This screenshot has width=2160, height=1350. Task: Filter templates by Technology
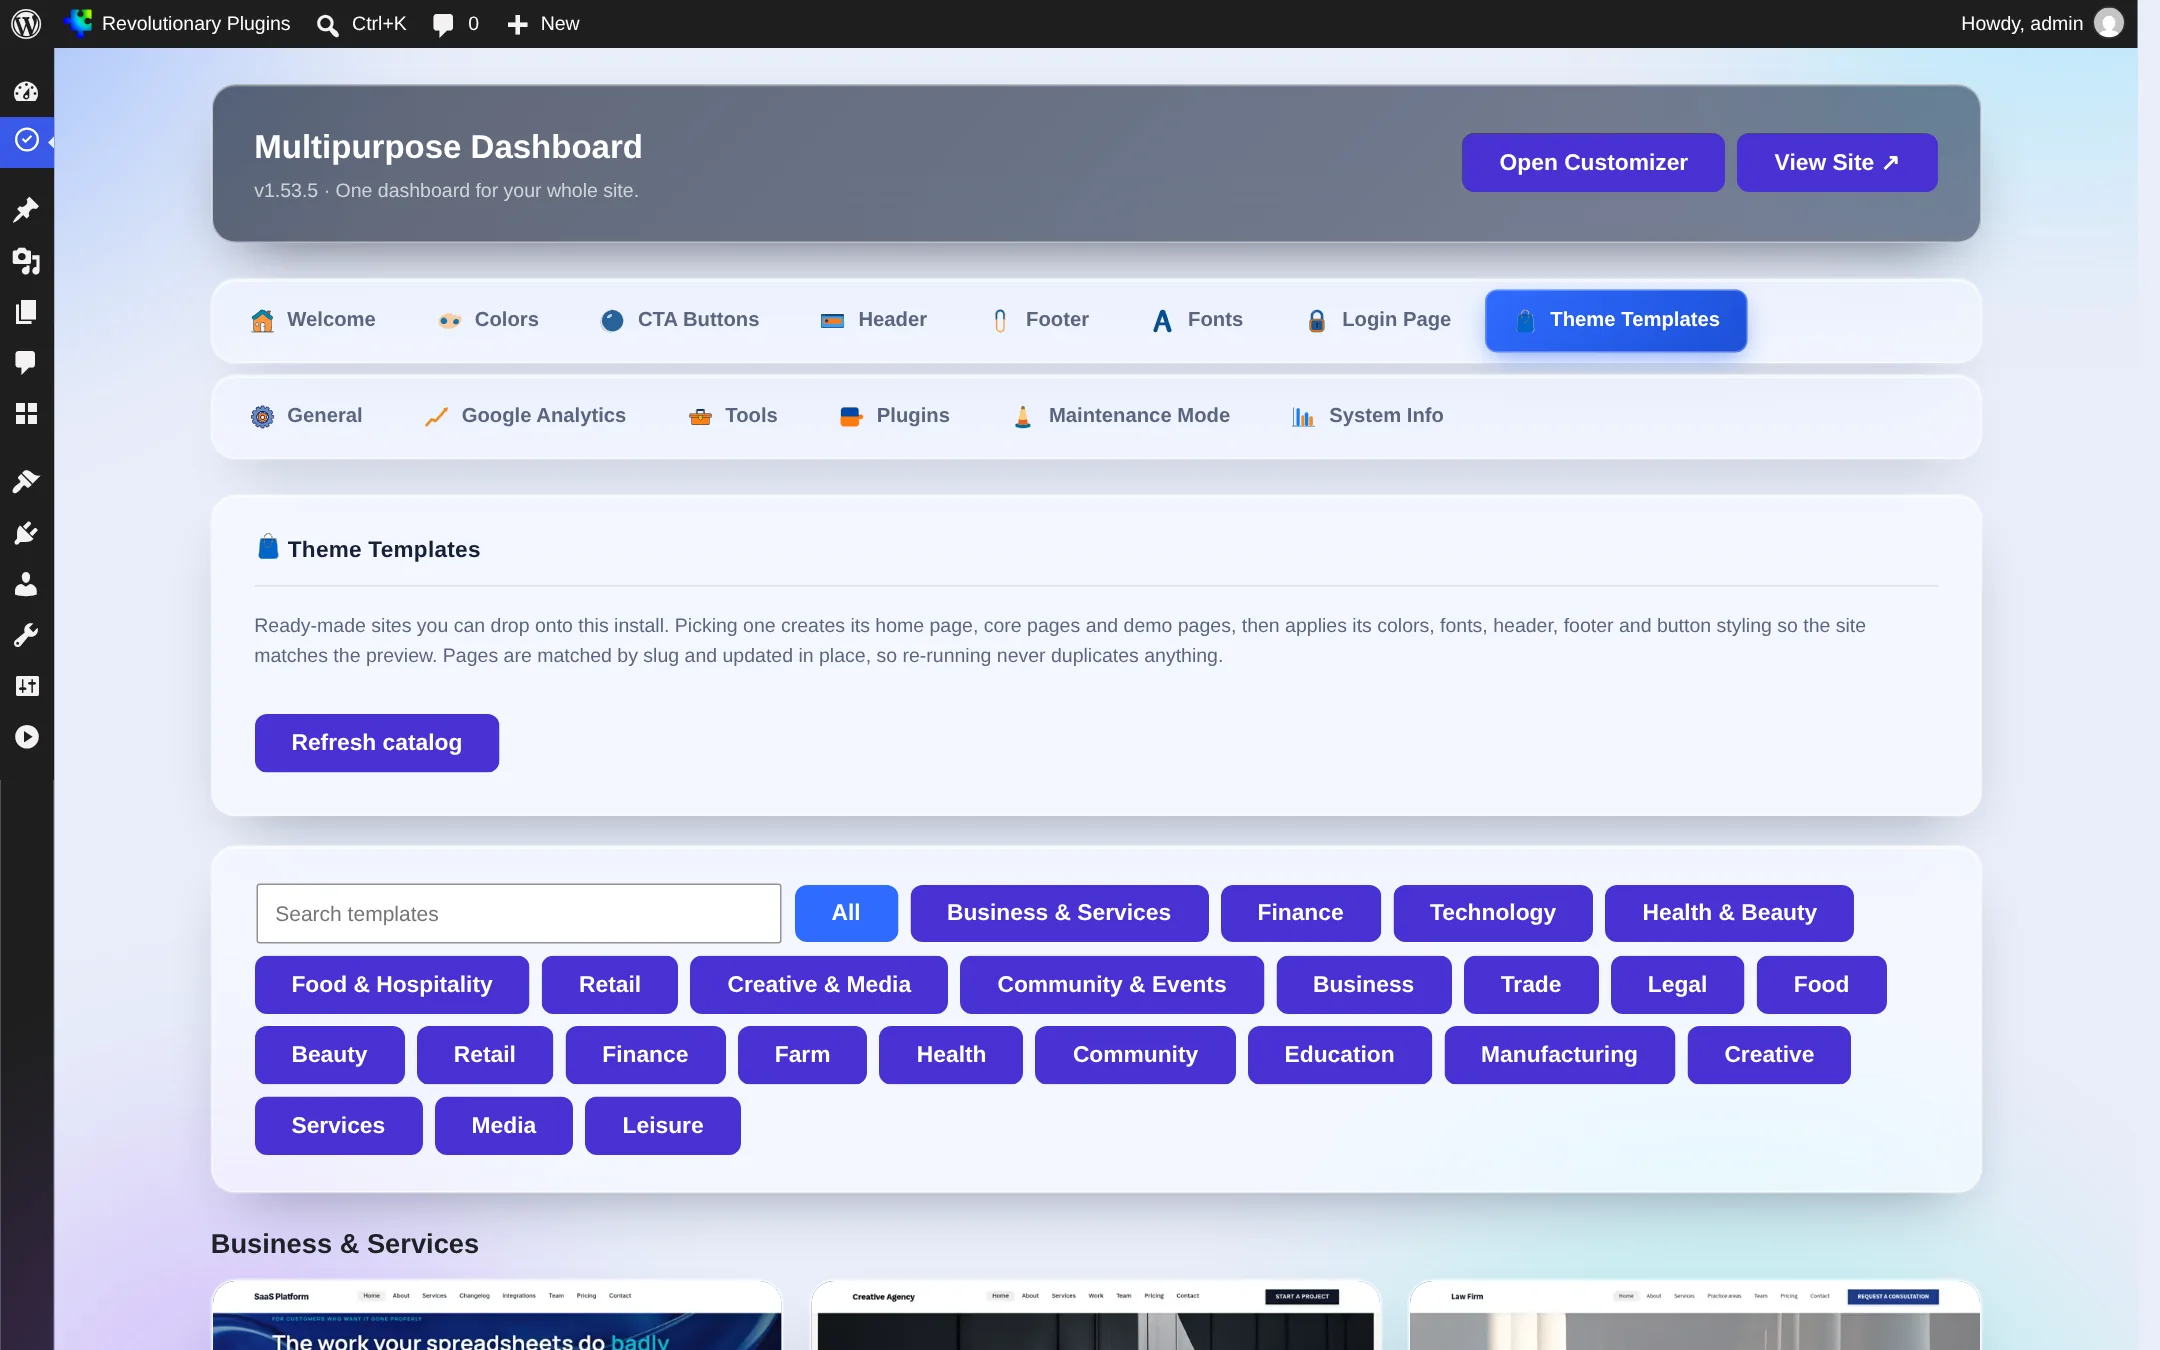tap(1493, 913)
